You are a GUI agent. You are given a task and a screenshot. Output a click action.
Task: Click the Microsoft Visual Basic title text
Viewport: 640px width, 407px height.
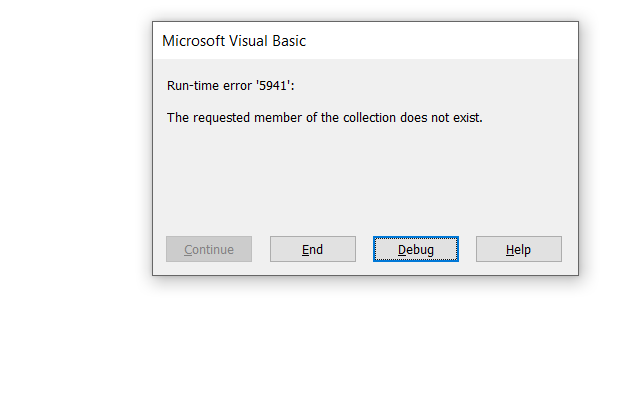[x=234, y=41]
